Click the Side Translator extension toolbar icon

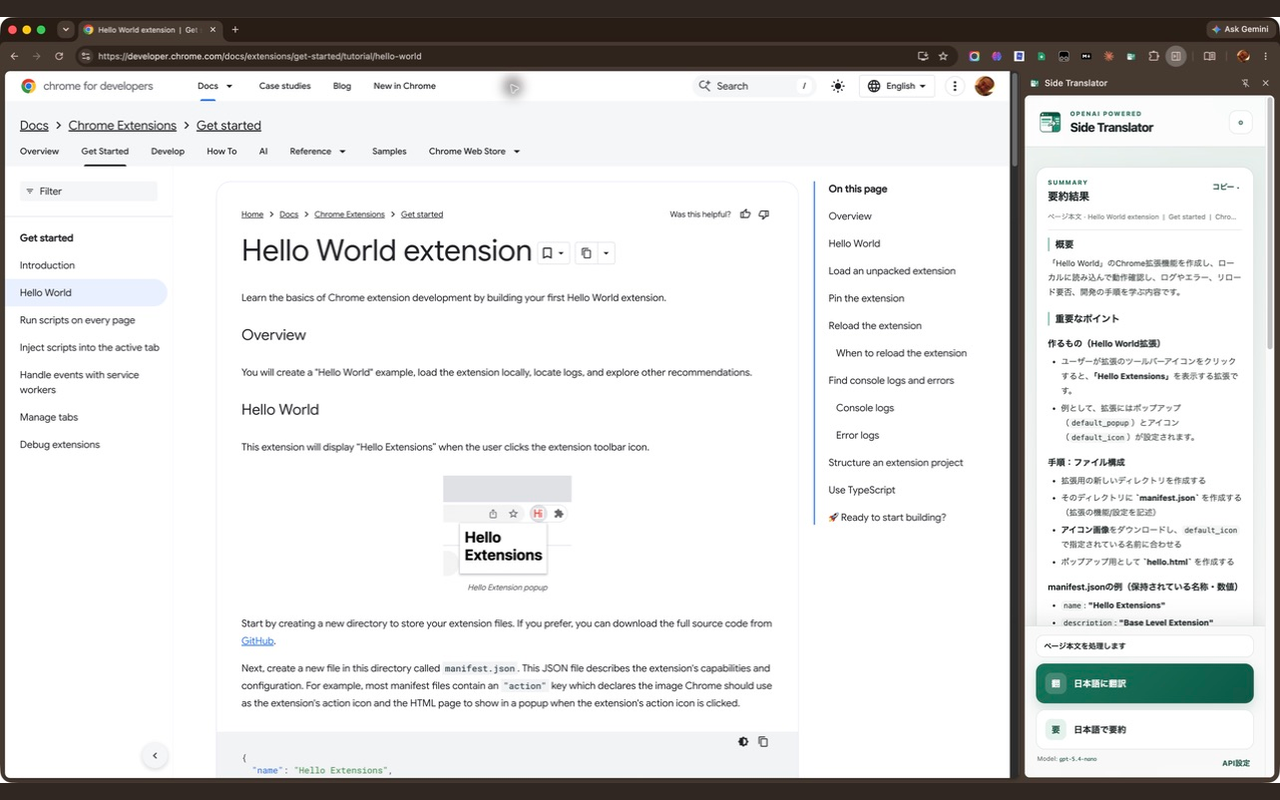[x=1132, y=56]
